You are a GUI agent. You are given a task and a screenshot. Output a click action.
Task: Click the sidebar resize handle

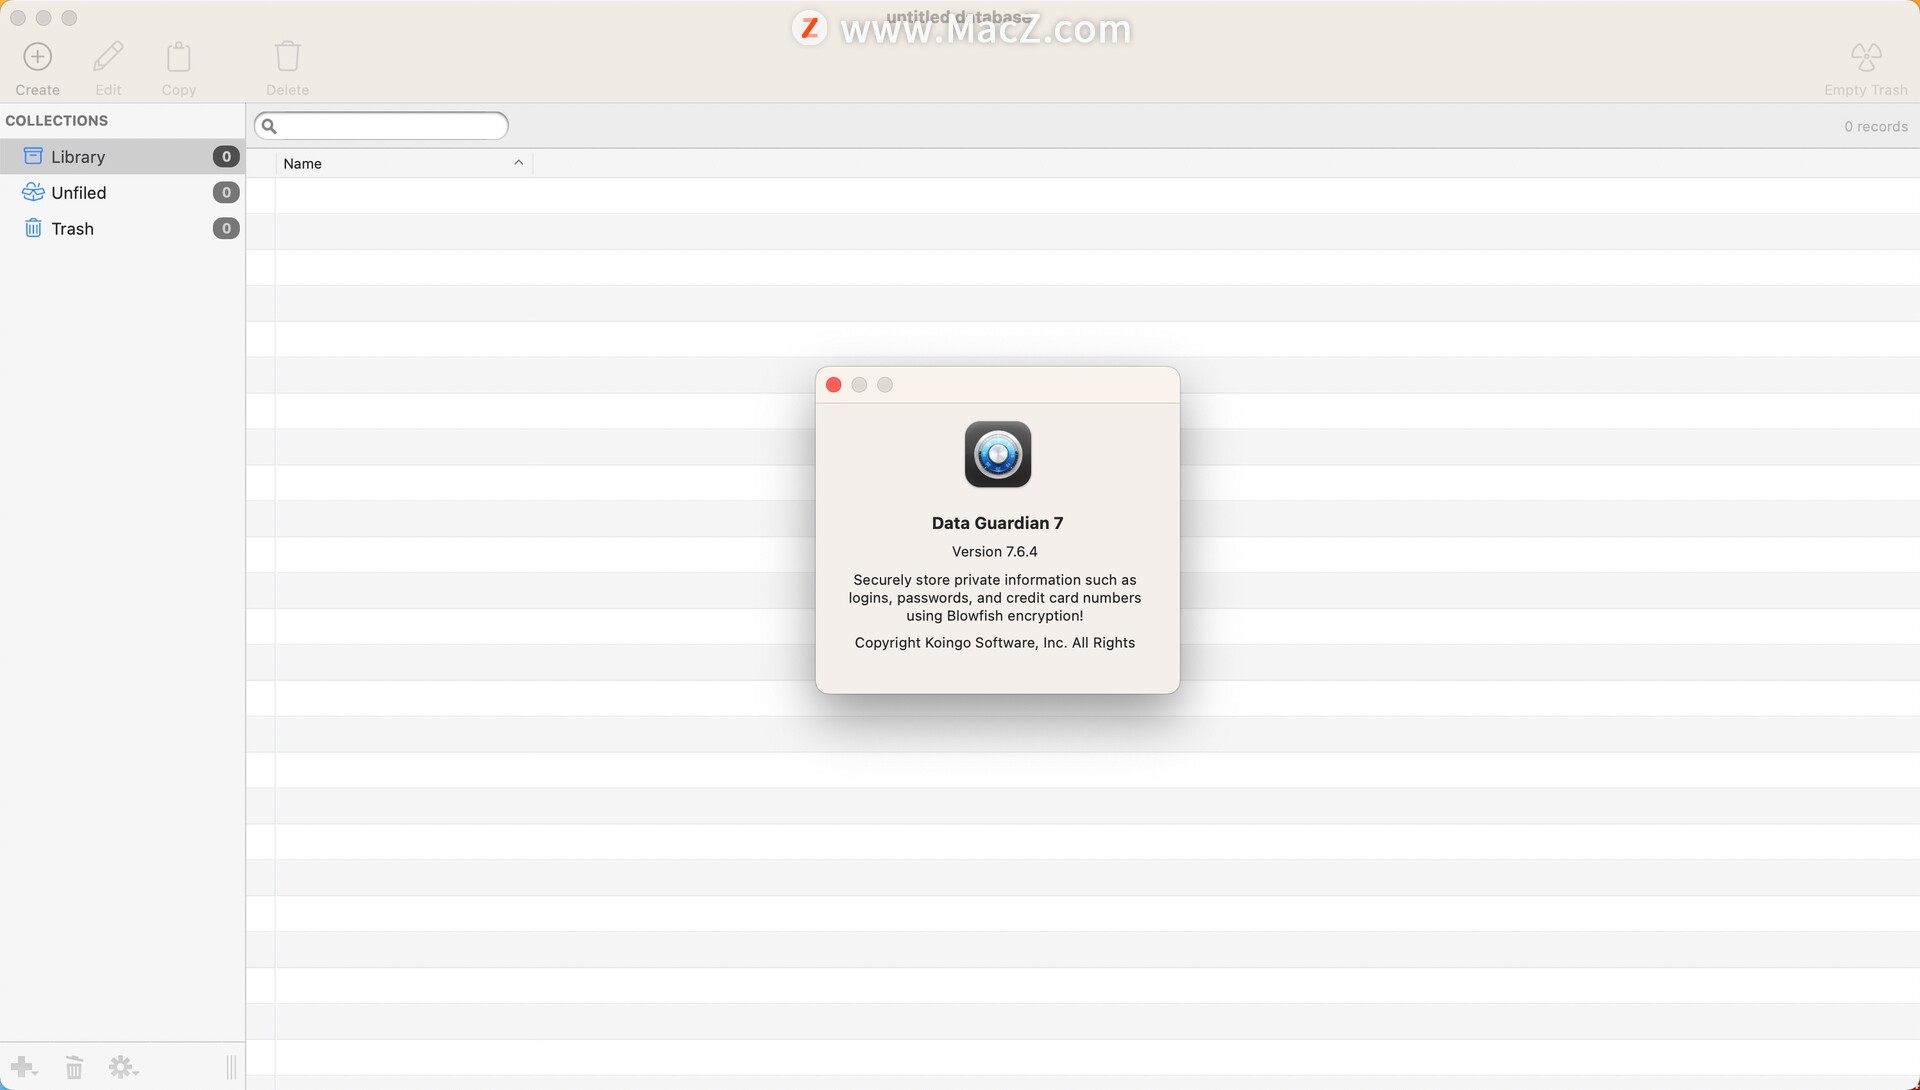pos(231,1068)
